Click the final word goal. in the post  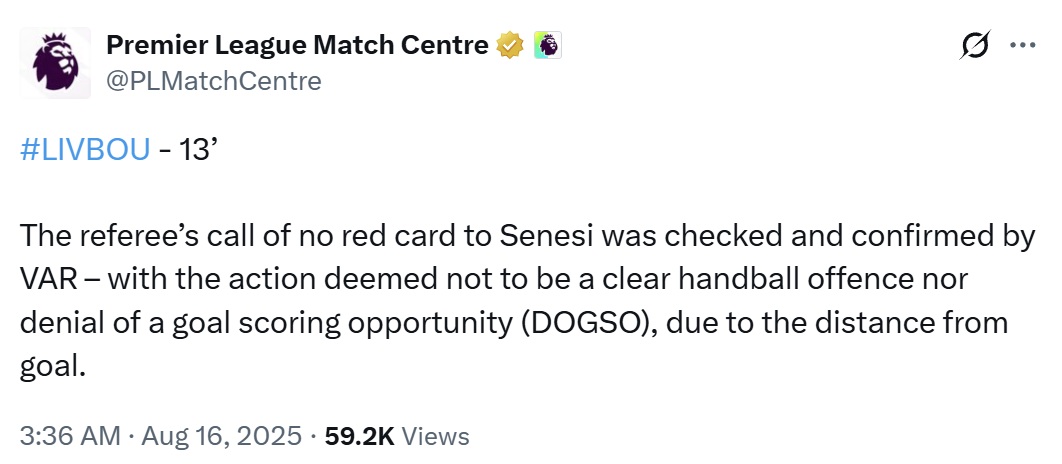pos(54,367)
